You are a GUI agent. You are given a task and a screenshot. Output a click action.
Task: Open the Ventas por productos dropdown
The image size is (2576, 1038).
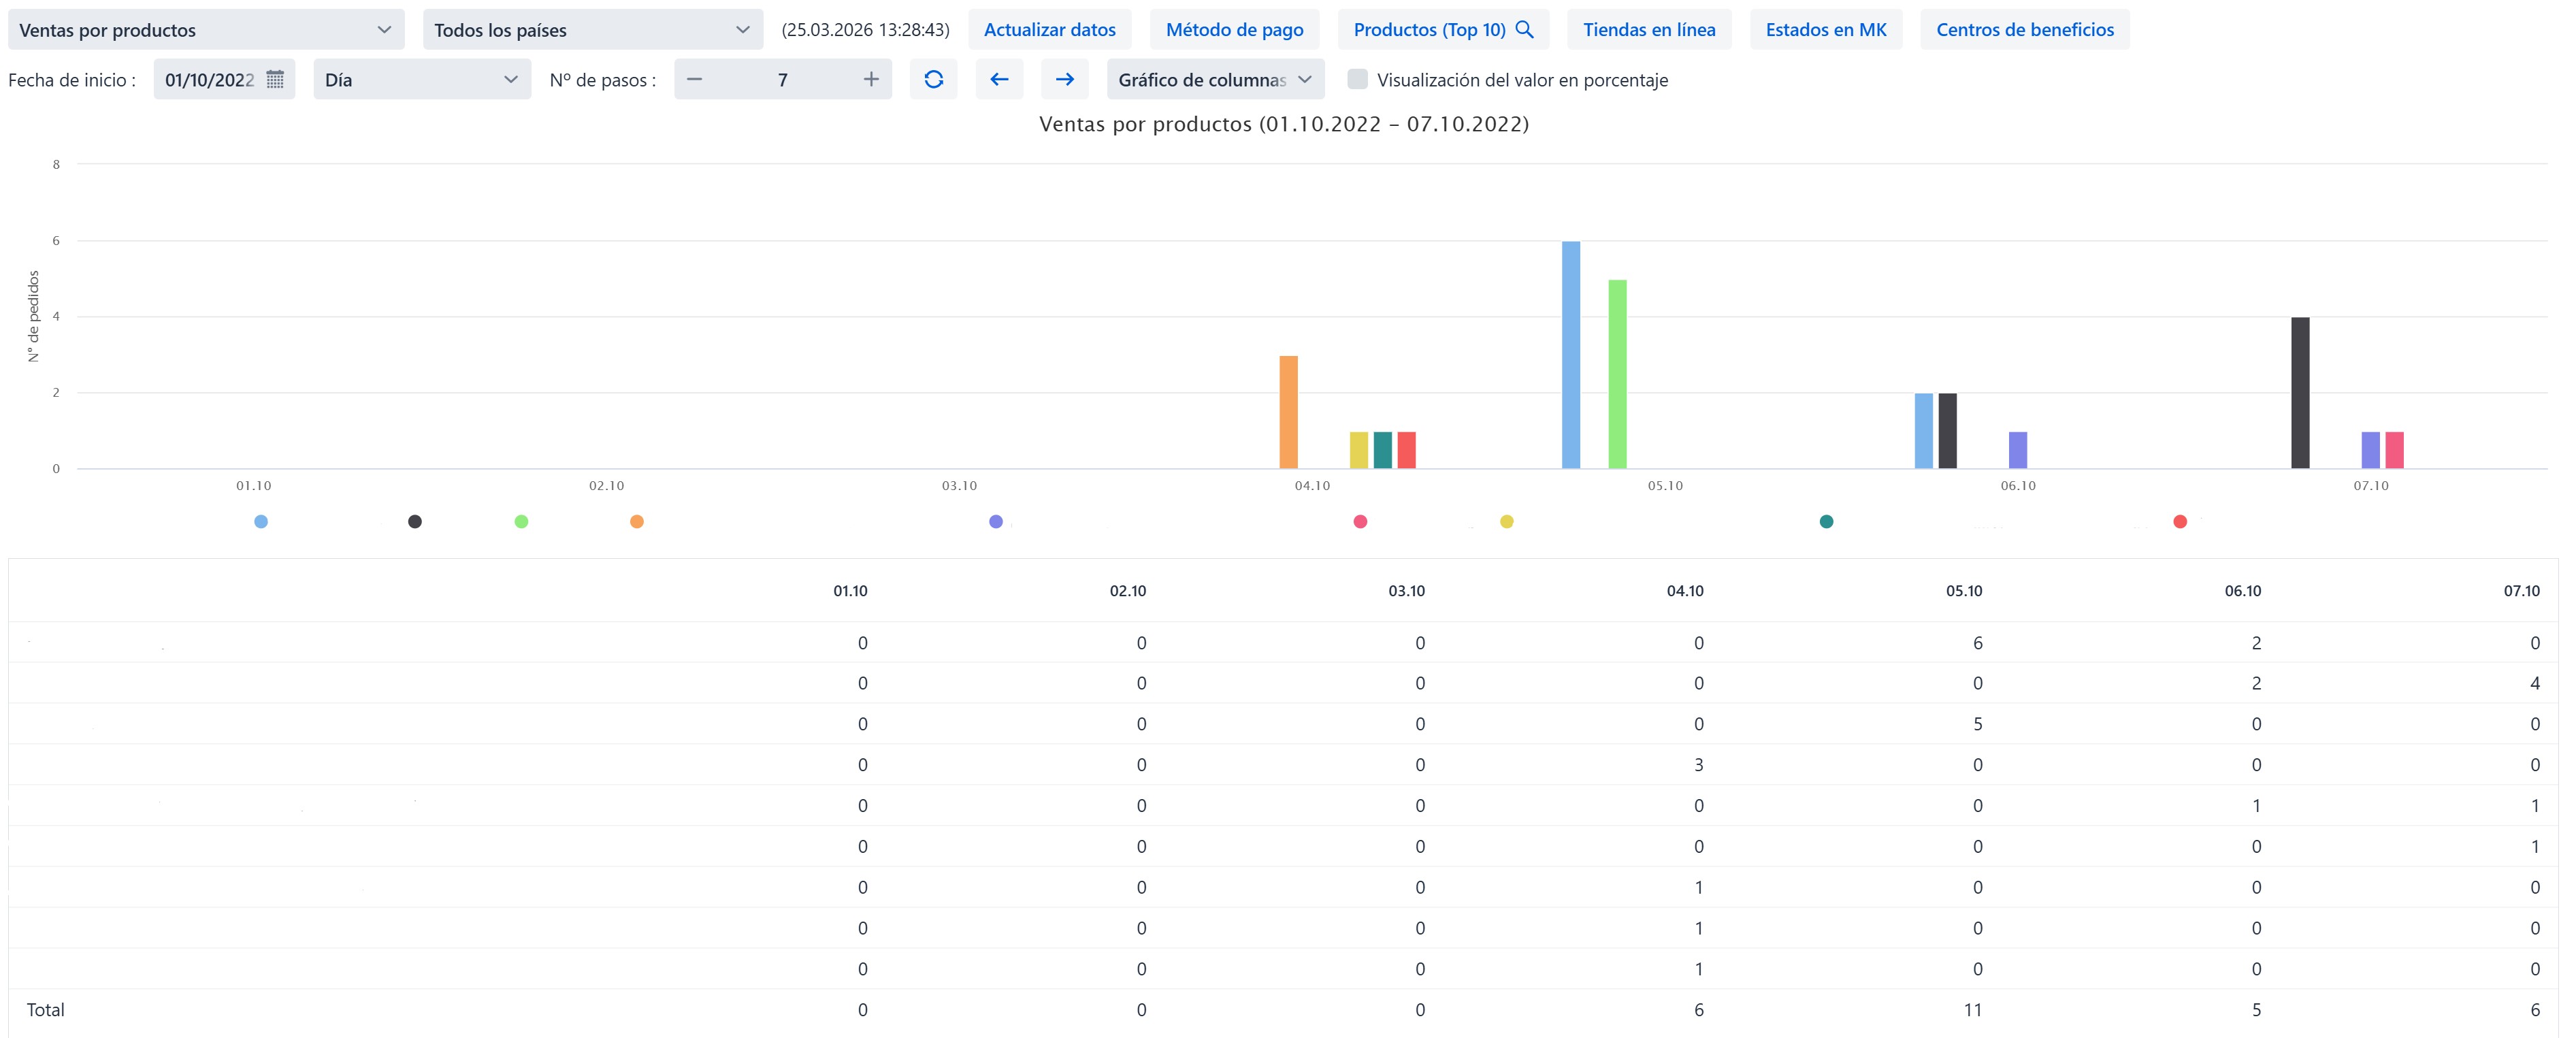point(206,30)
